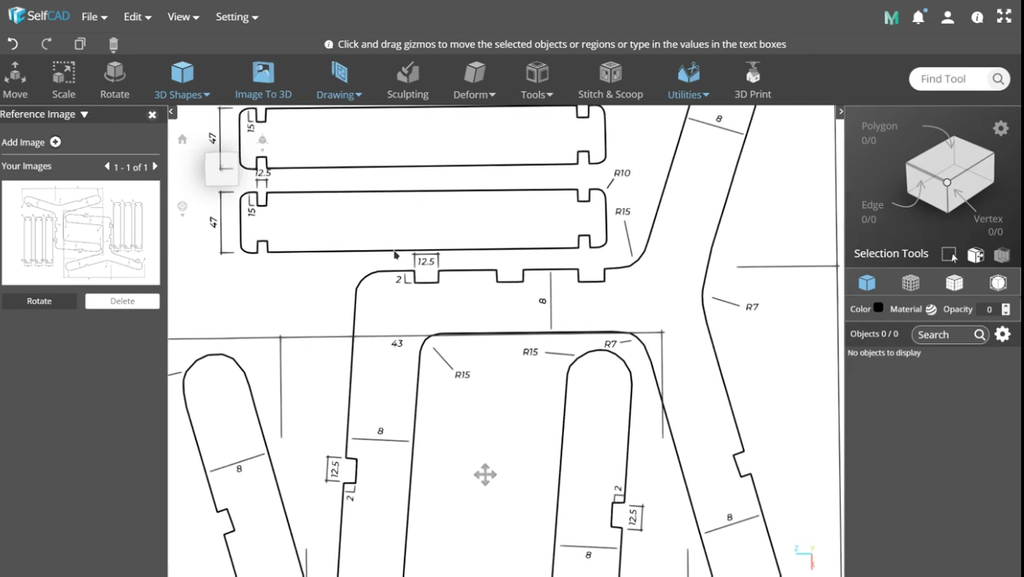The width and height of the screenshot is (1024, 577).
Task: Open the black Color swatch
Action: click(878, 309)
